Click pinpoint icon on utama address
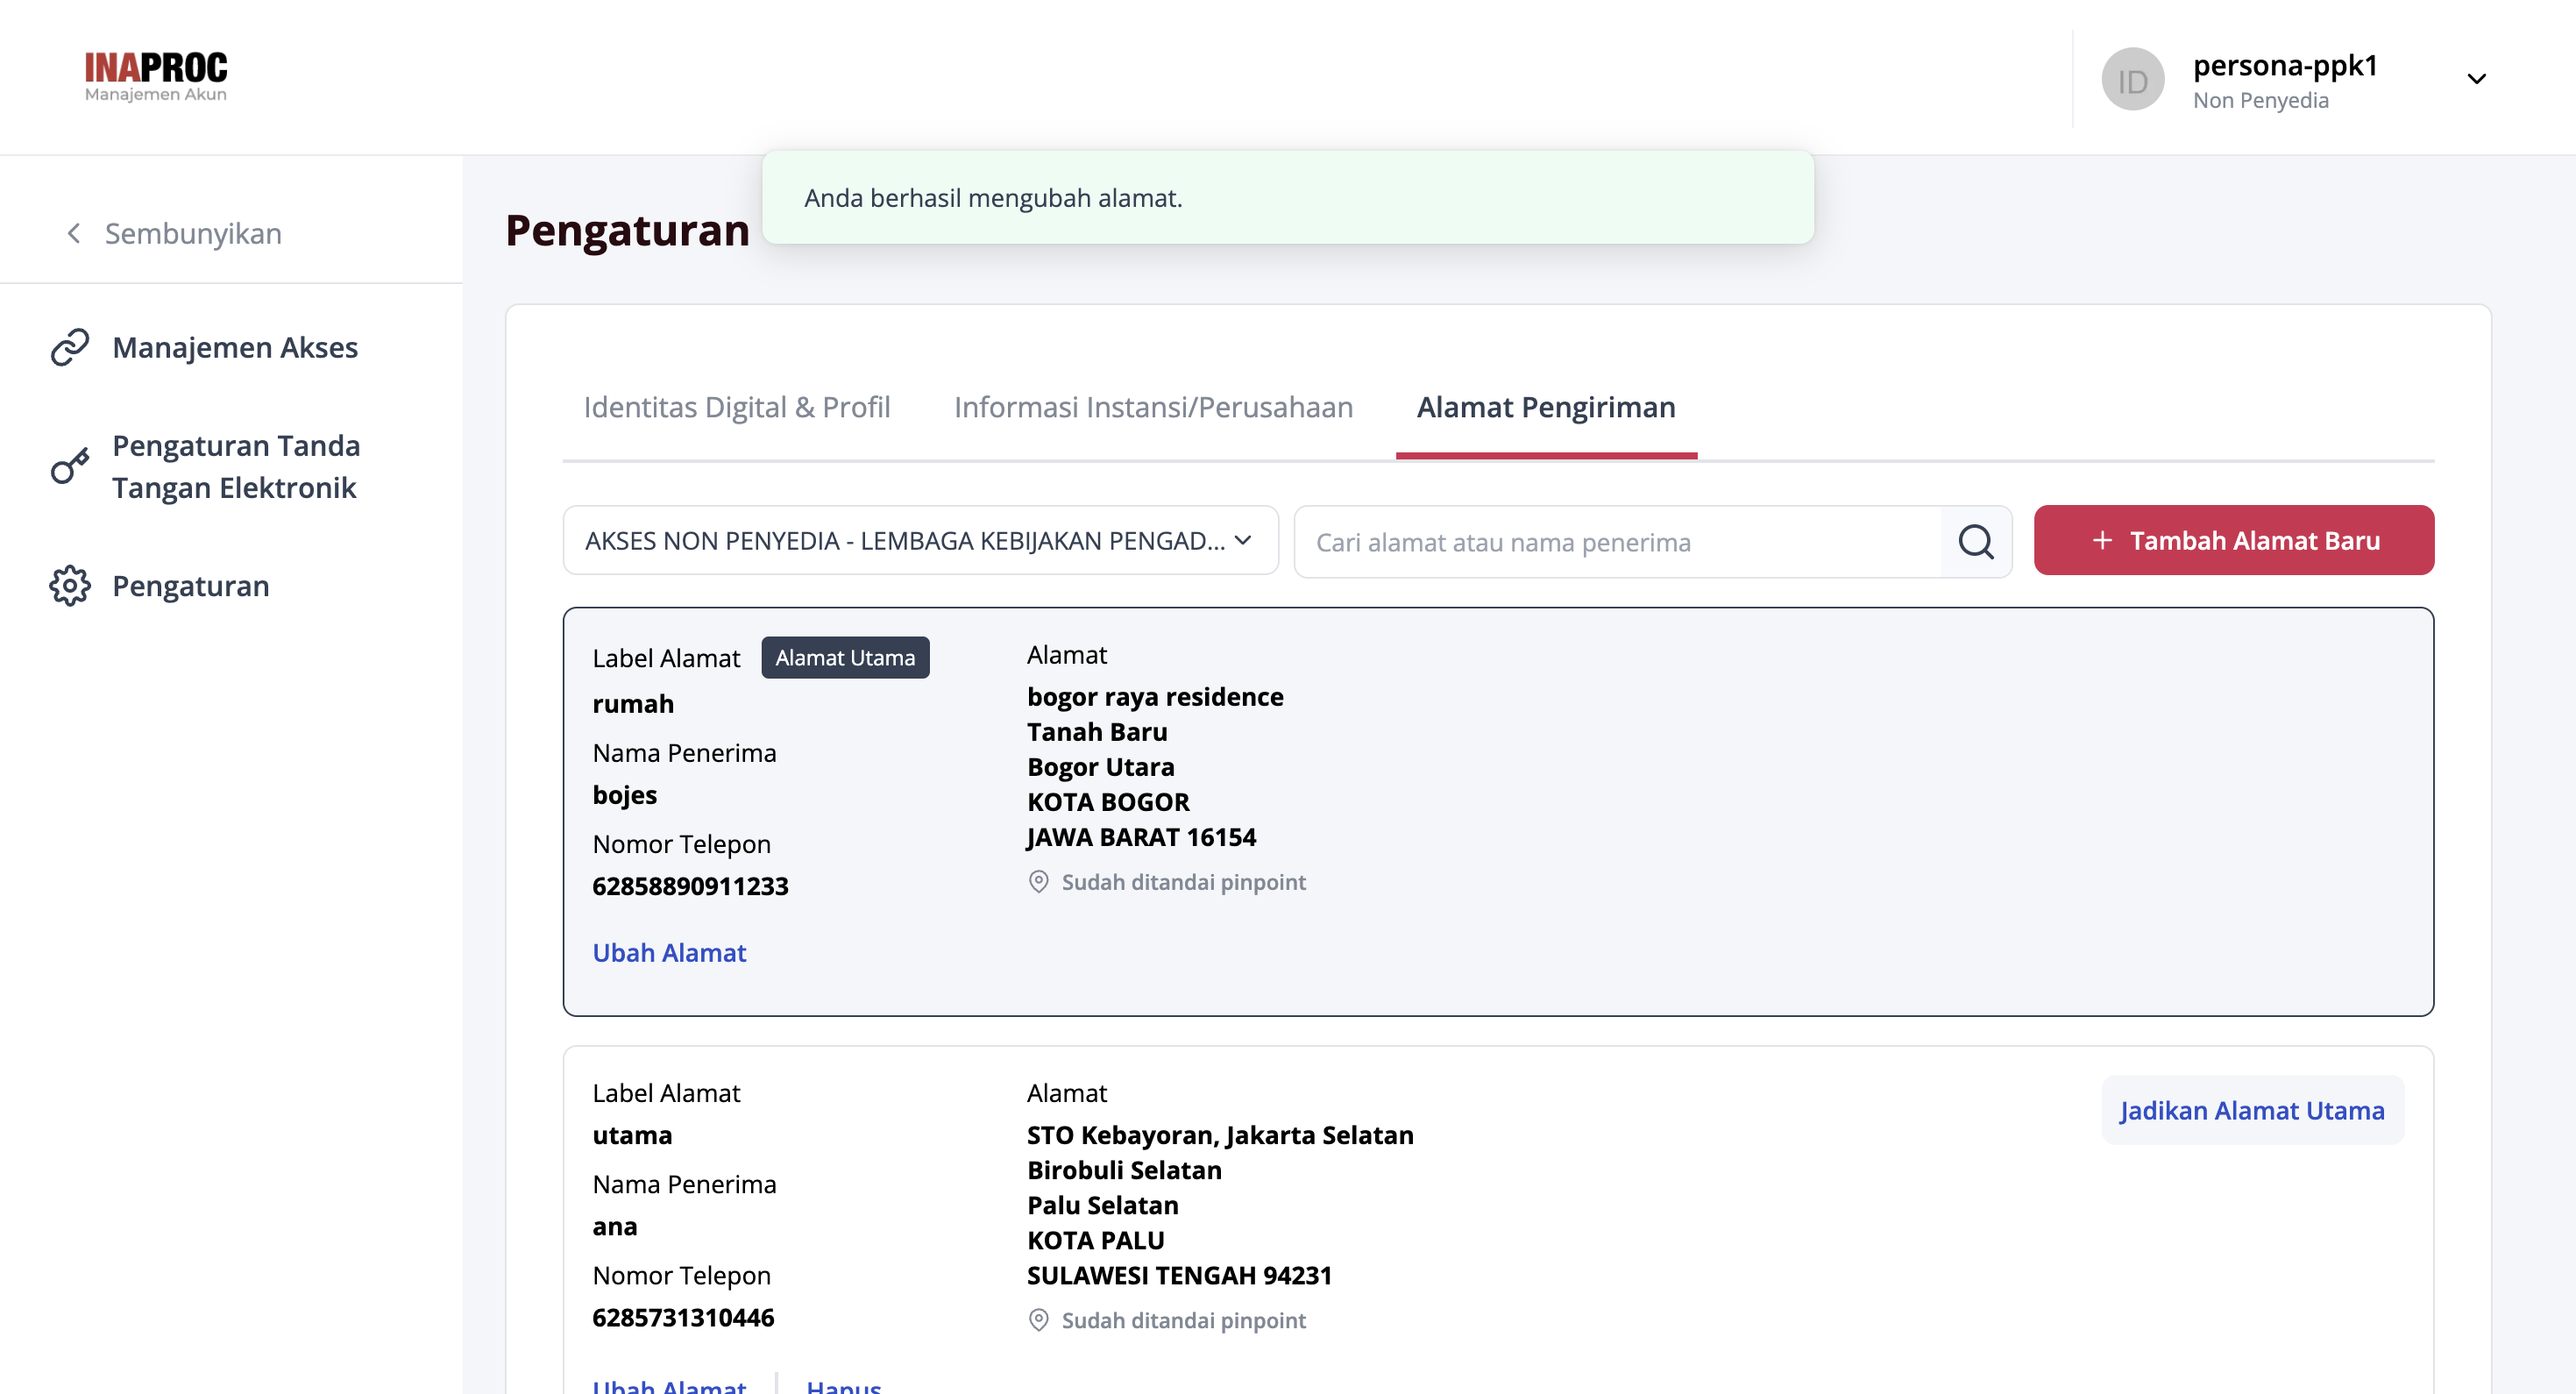The width and height of the screenshot is (2576, 1394). click(1039, 1320)
